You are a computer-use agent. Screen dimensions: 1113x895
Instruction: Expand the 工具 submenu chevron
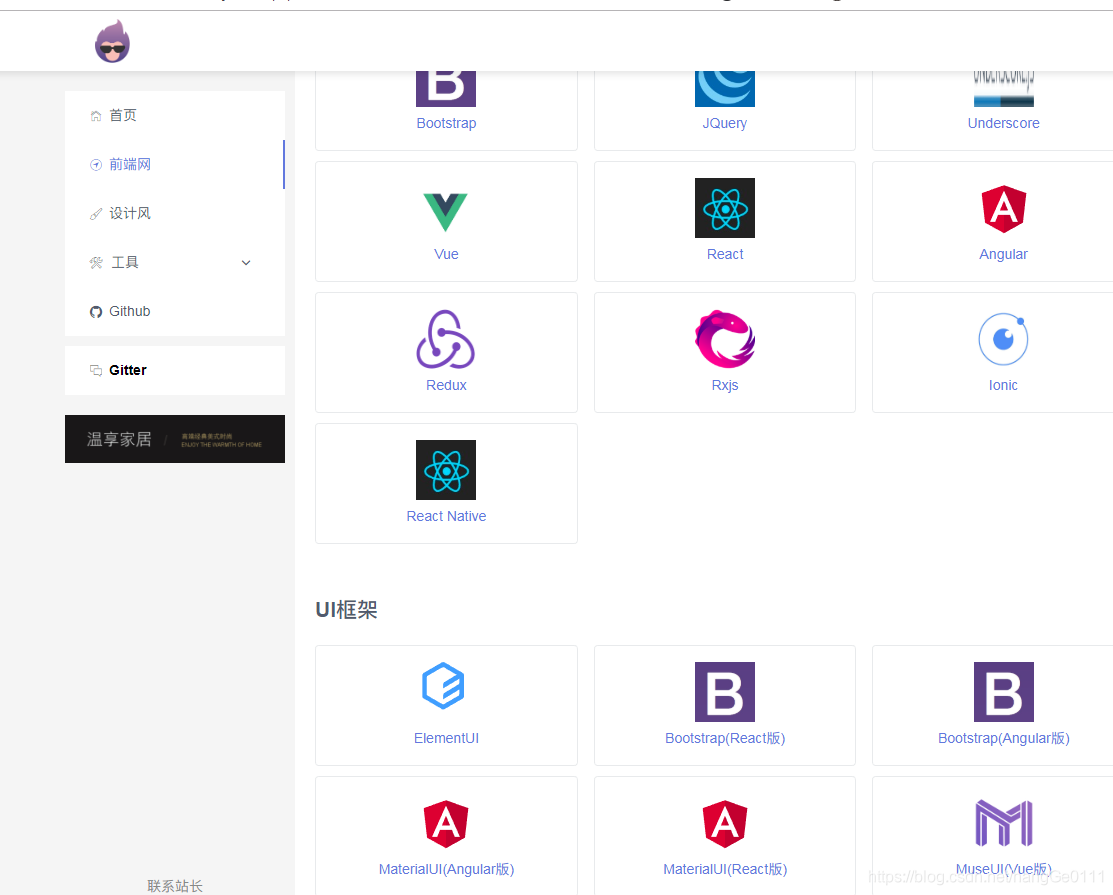[x=246, y=263]
